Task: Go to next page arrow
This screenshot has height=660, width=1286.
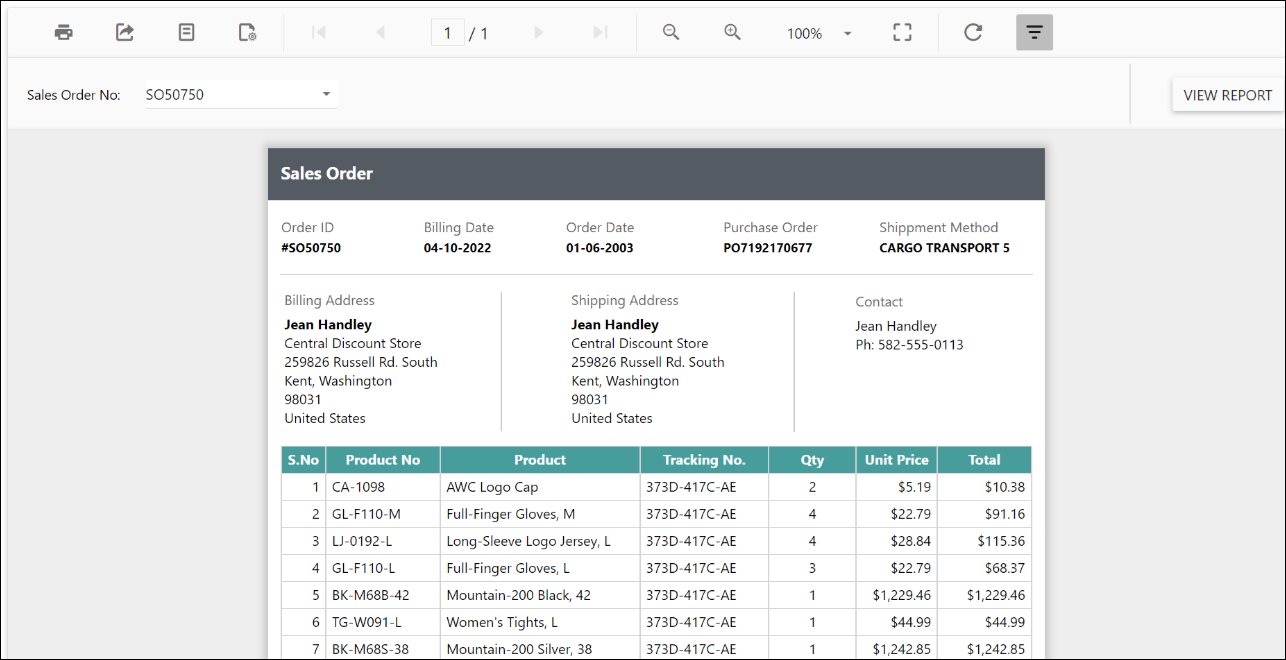Action: pyautogui.click(x=539, y=32)
